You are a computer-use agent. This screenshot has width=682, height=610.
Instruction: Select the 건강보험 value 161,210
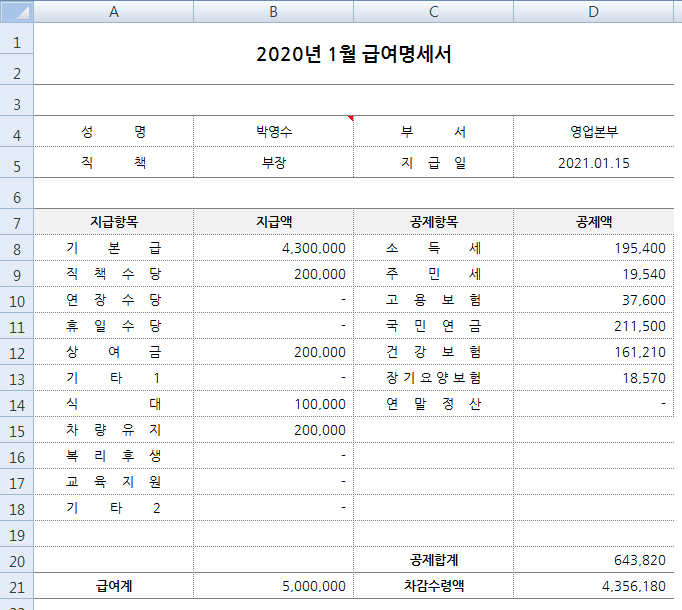(x=593, y=352)
